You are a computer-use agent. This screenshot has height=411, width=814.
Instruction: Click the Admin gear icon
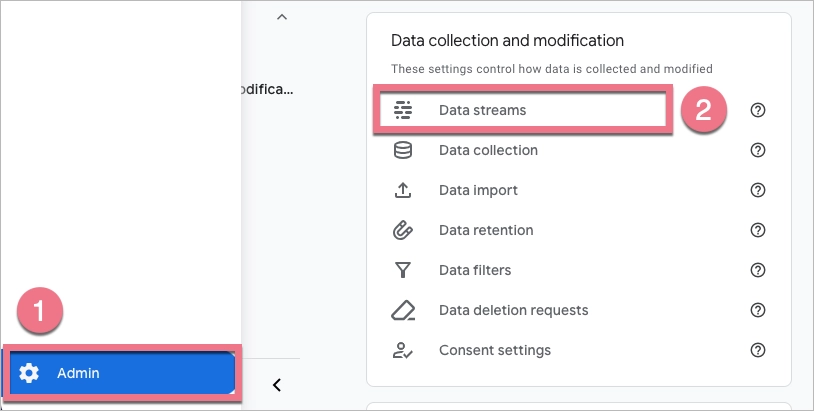pos(29,373)
